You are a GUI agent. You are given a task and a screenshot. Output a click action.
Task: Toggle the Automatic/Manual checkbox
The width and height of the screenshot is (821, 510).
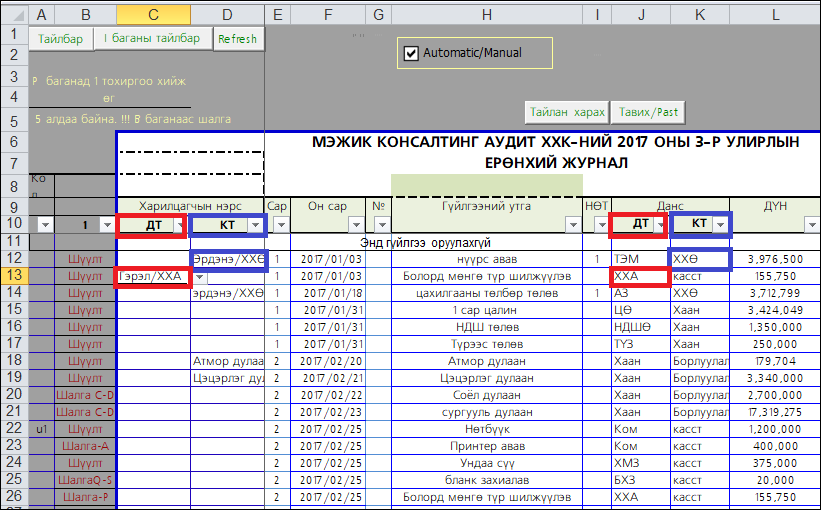[411, 53]
